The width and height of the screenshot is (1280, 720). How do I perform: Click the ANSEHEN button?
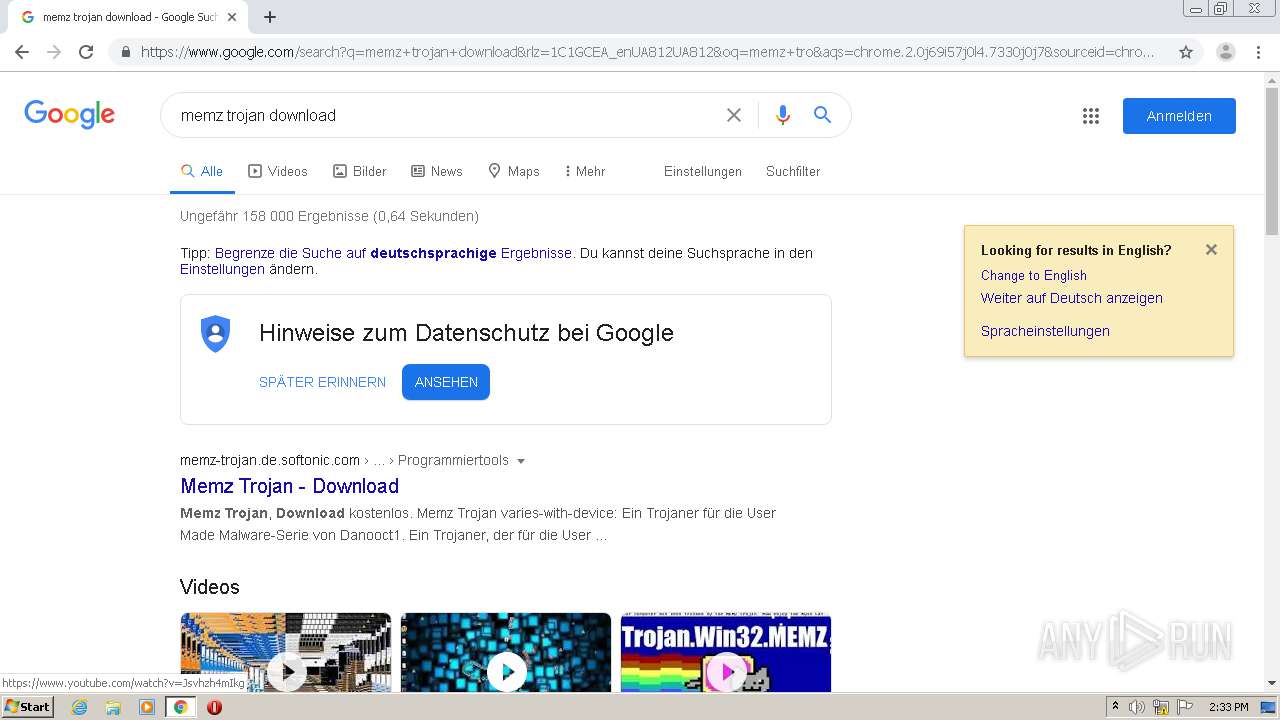tap(446, 382)
